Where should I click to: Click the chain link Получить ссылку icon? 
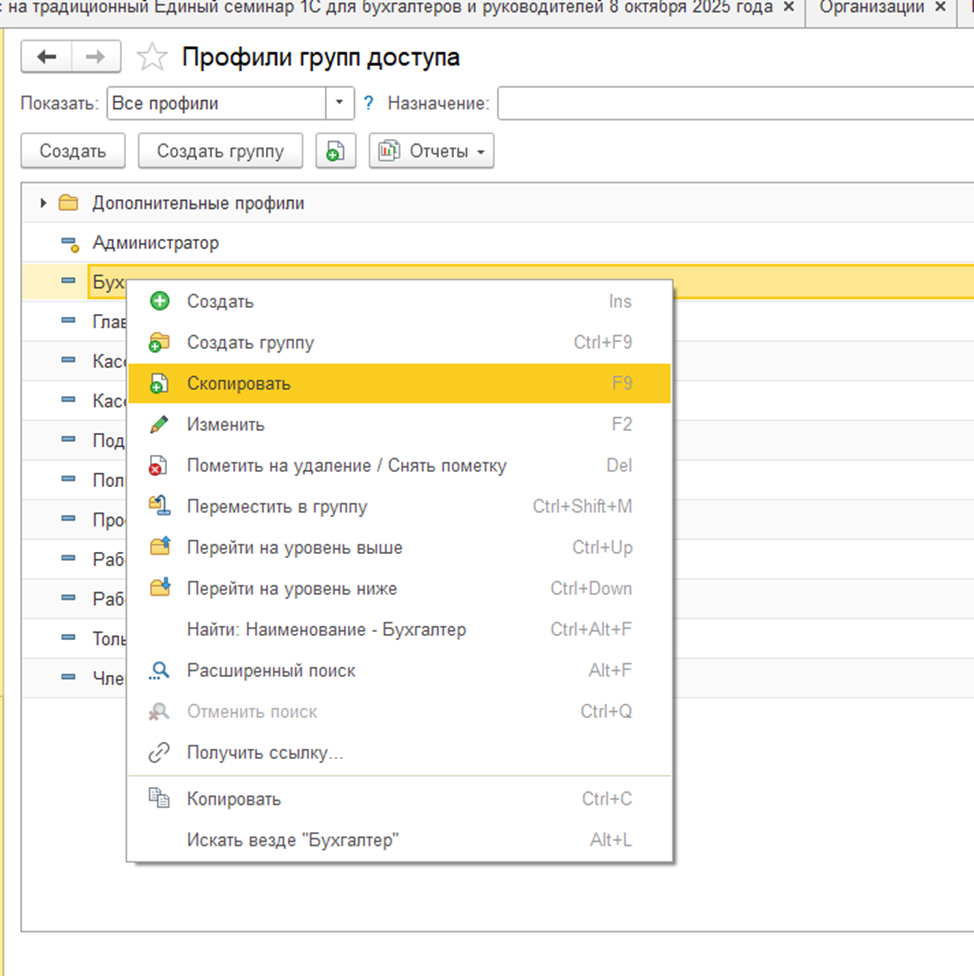pos(159,753)
